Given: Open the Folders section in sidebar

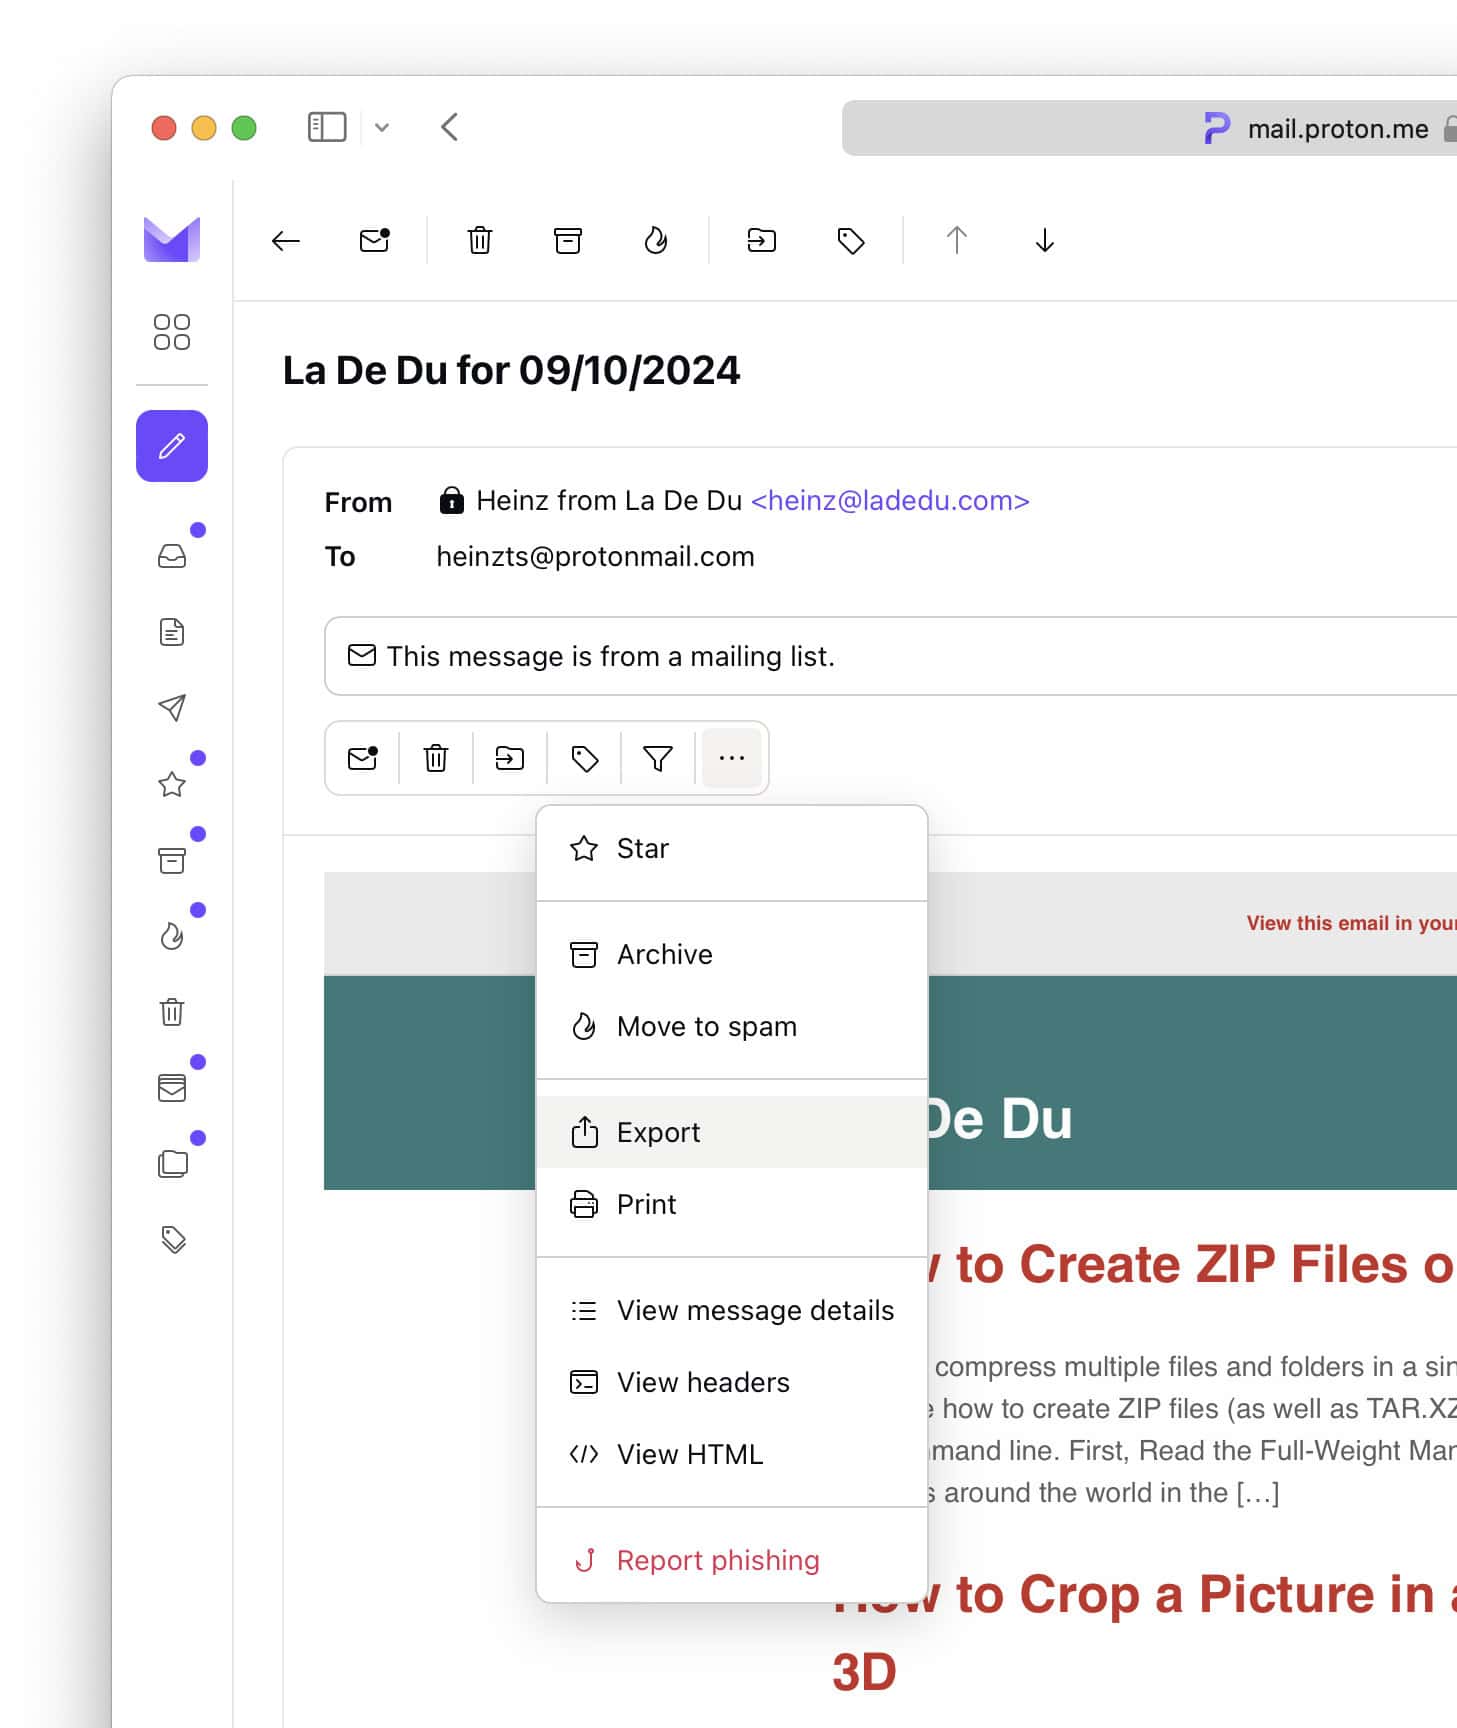Looking at the screenshot, I should point(172,1164).
